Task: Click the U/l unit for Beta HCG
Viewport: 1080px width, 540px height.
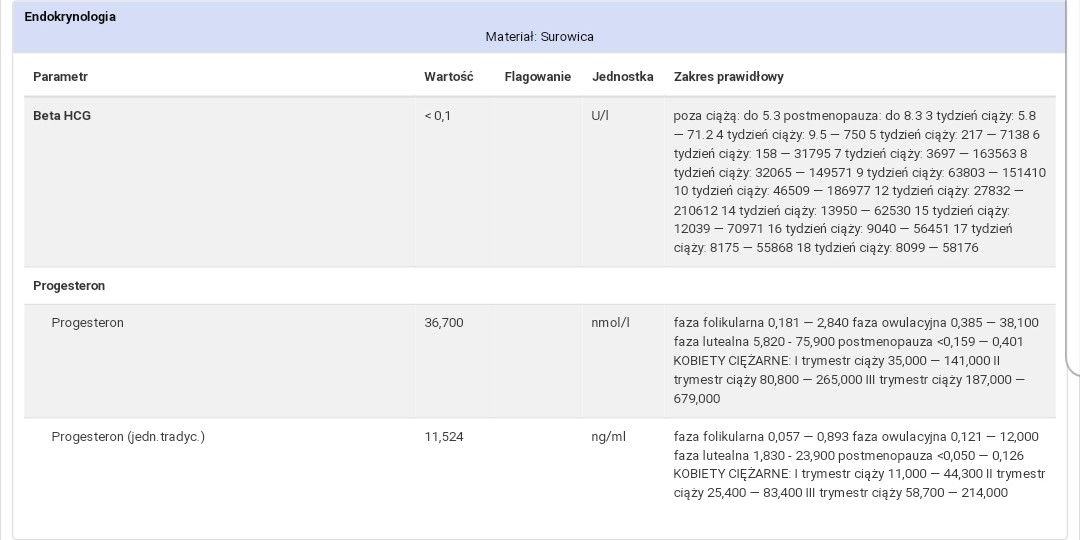Action: click(600, 116)
